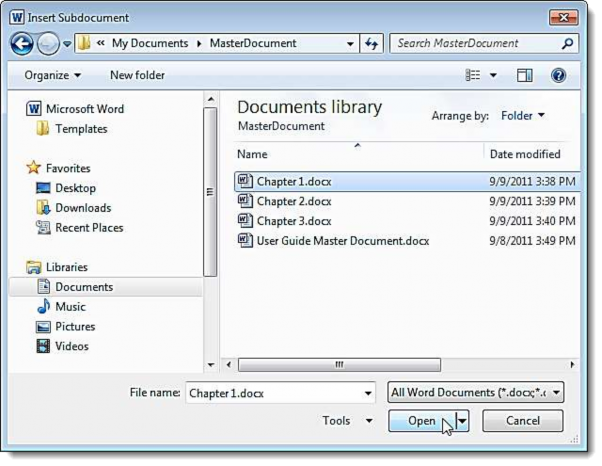Image resolution: width=602 pixels, height=466 pixels.
Task: Open Recent Places
Action: click(89, 228)
